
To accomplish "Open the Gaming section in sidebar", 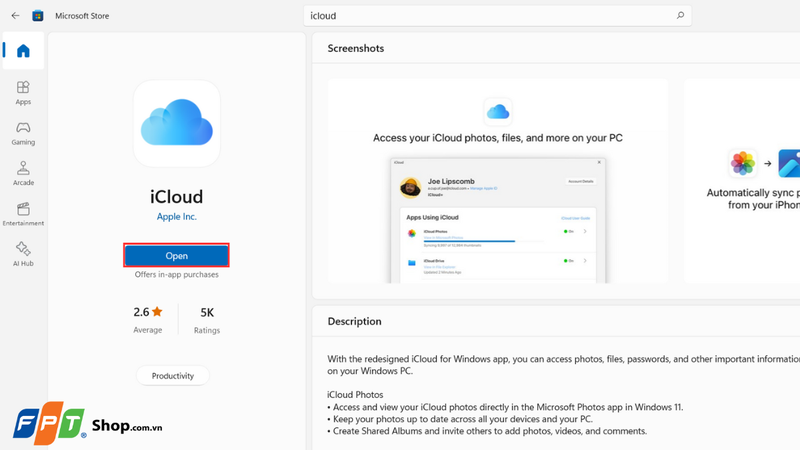I will (23, 134).
